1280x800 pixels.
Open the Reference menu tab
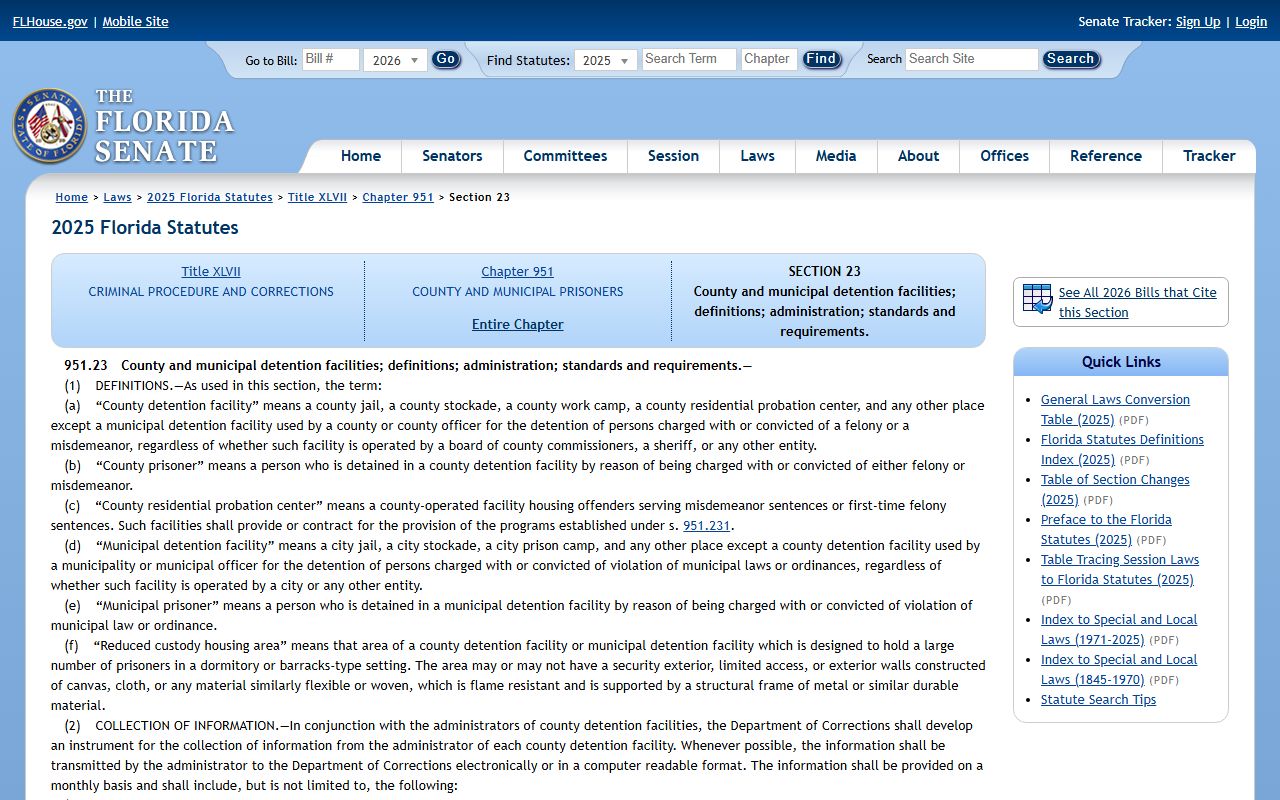click(x=1105, y=156)
